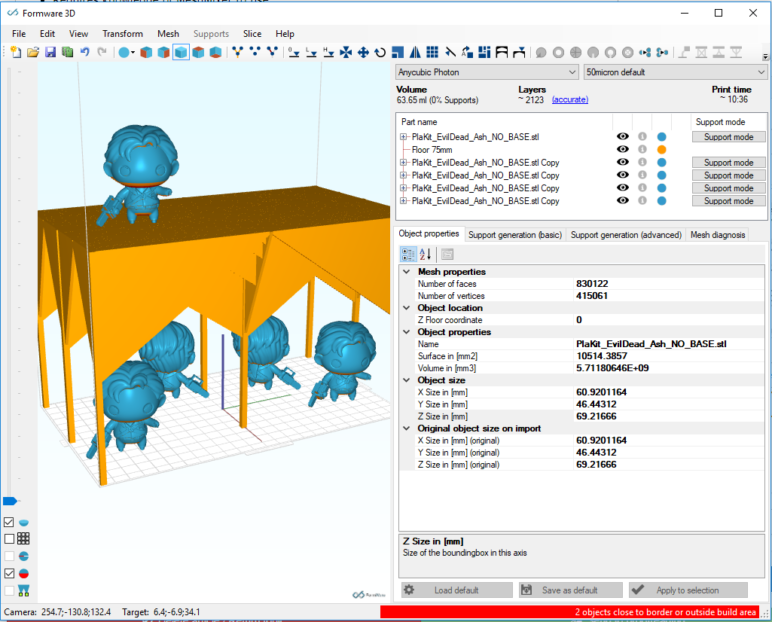This screenshot has width=772, height=622.
Task: Open the File menu
Action: 19,33
